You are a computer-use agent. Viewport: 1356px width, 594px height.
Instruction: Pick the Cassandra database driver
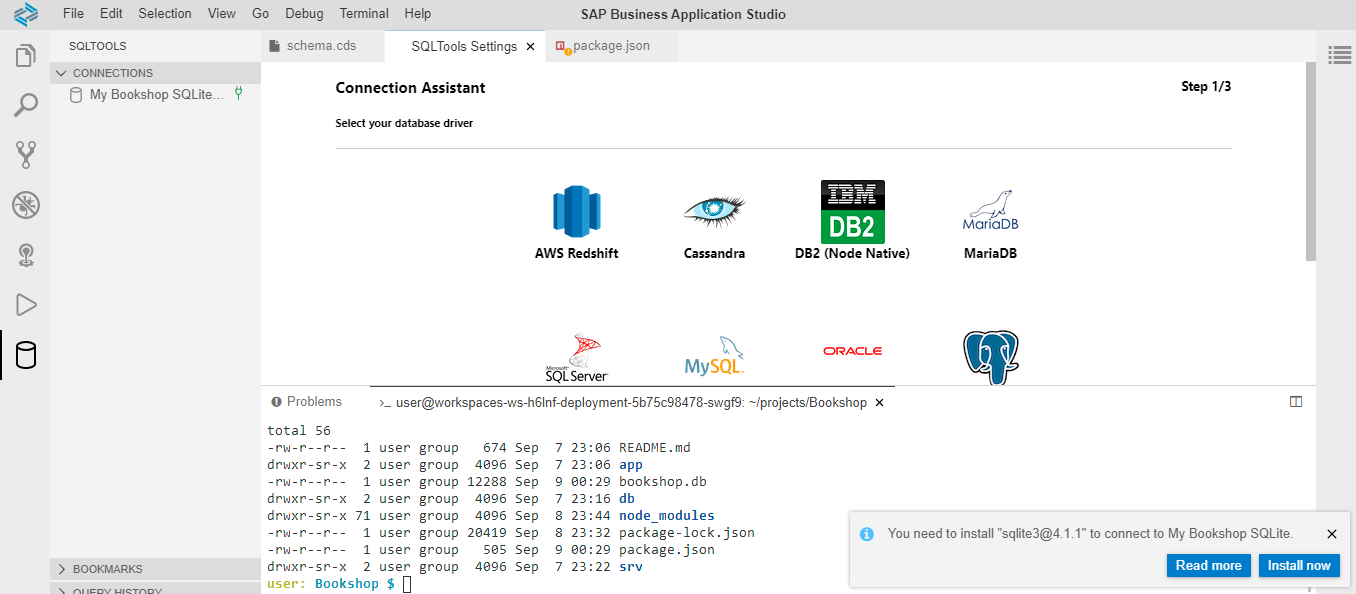pos(714,211)
